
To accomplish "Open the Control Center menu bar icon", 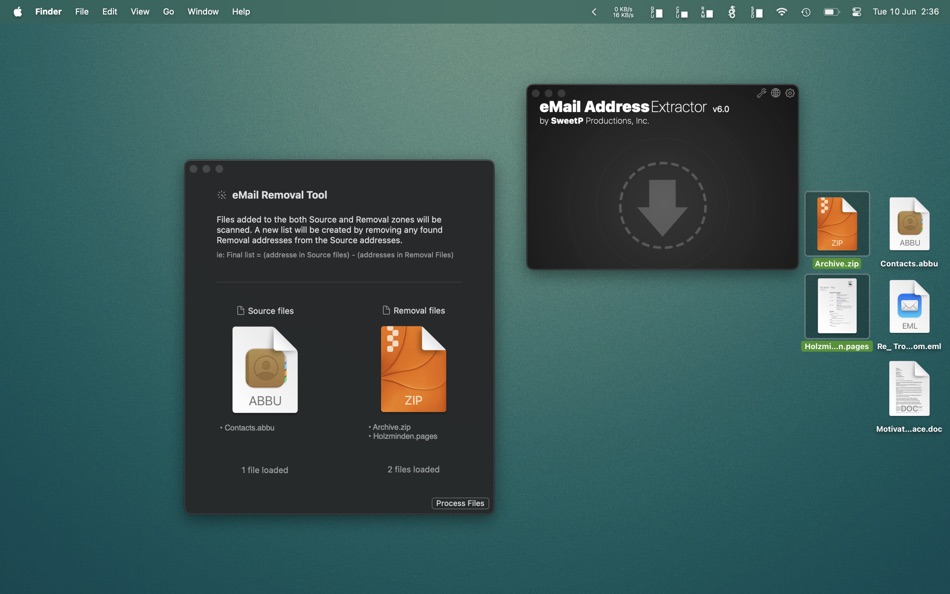I will 857,12.
